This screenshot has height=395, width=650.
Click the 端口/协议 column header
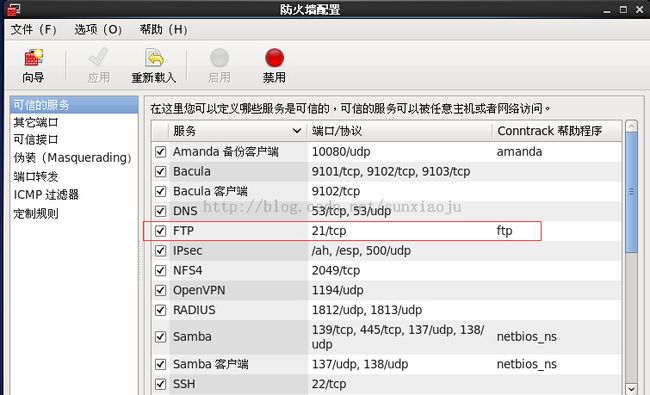[400, 131]
